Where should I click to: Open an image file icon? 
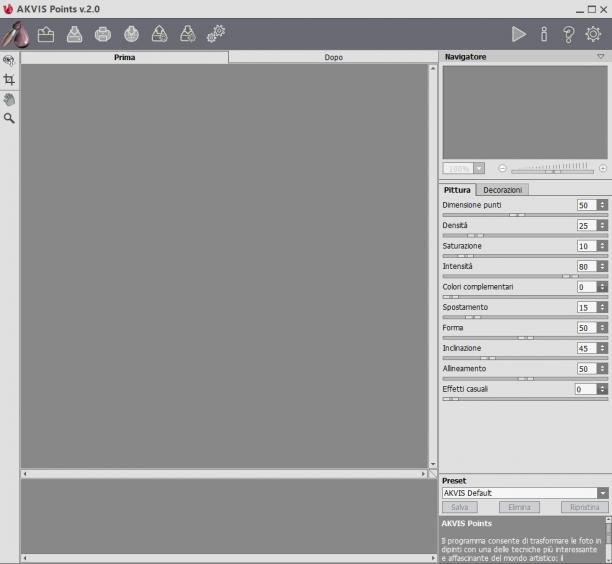pyautogui.click(x=46, y=34)
